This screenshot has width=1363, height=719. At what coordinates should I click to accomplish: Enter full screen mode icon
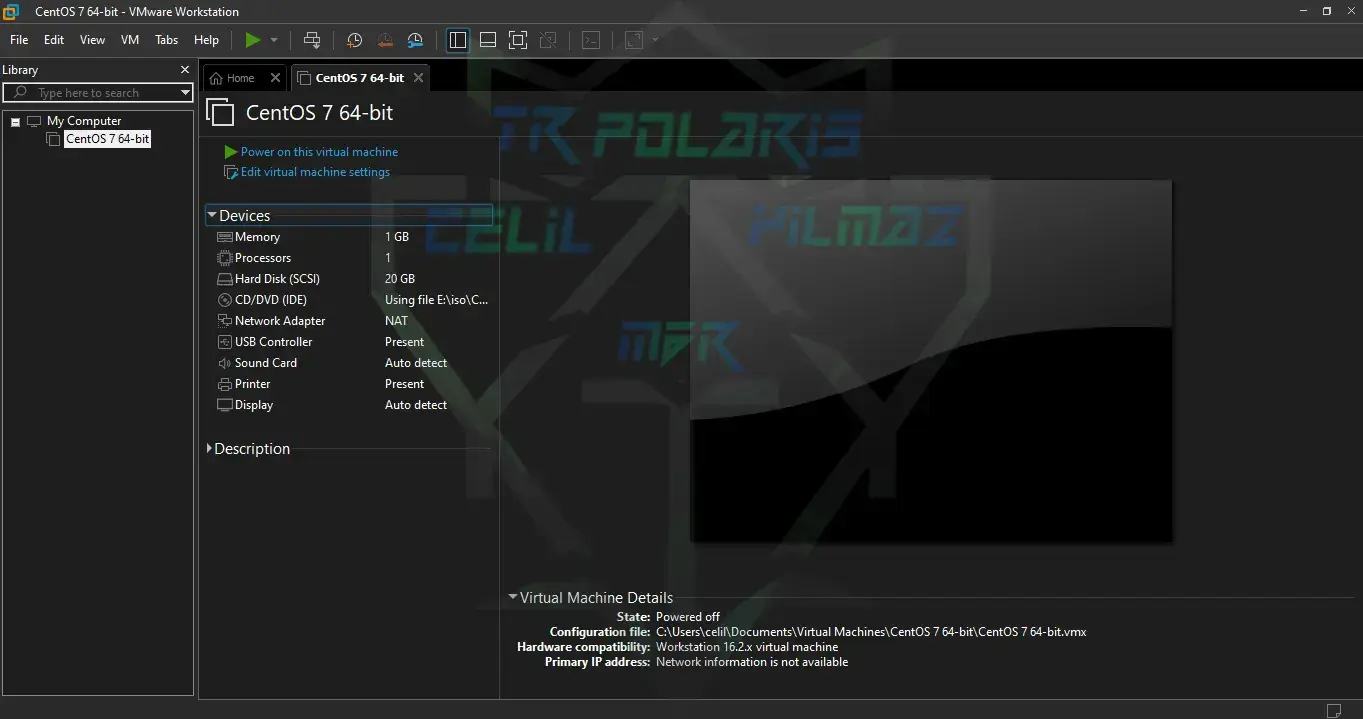(518, 40)
